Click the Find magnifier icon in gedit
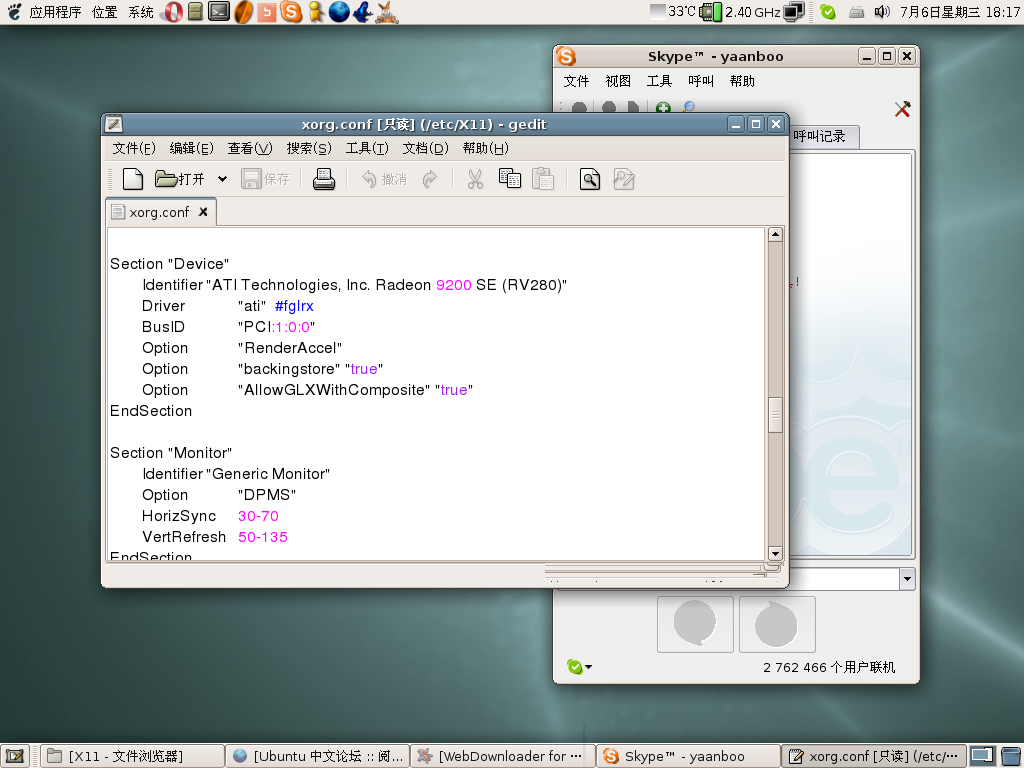Screen dimensions: 1024x768 click(590, 179)
